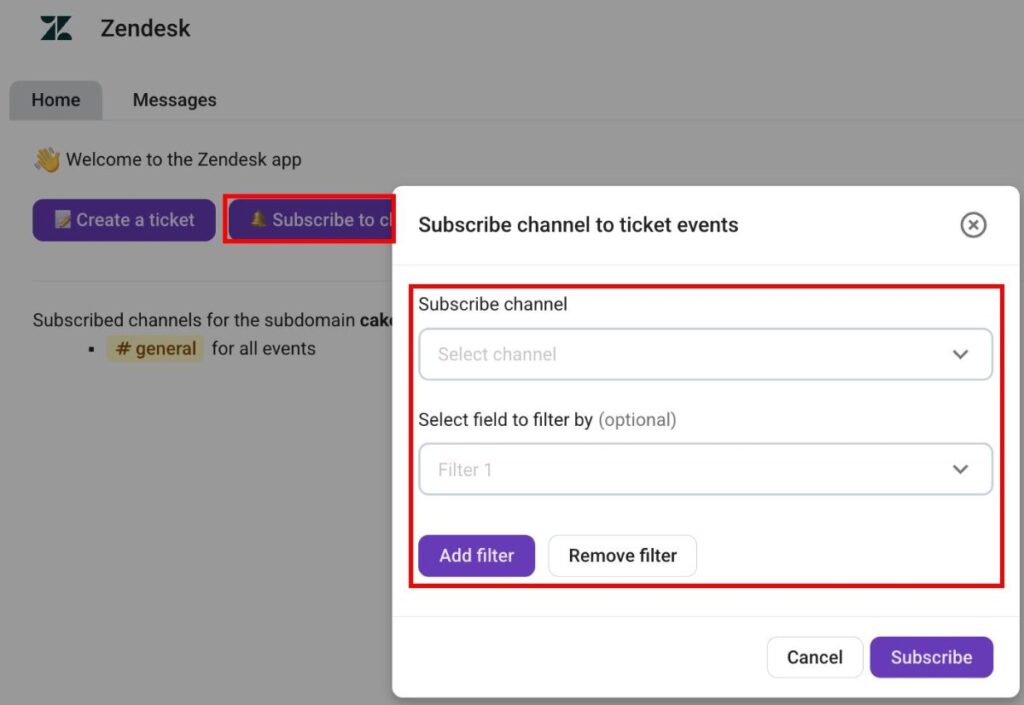The width and height of the screenshot is (1024, 705).
Task: Switch to the Home tab
Action: (56, 100)
